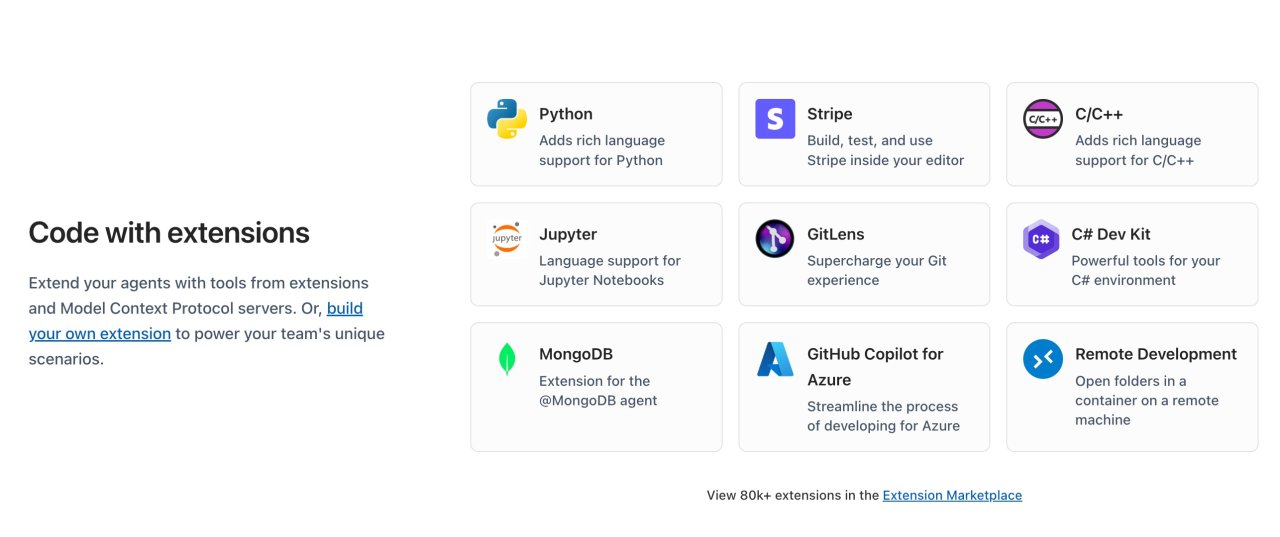The width and height of the screenshot is (1280, 537).
Task: Click the Jupyter card title
Action: coord(568,234)
